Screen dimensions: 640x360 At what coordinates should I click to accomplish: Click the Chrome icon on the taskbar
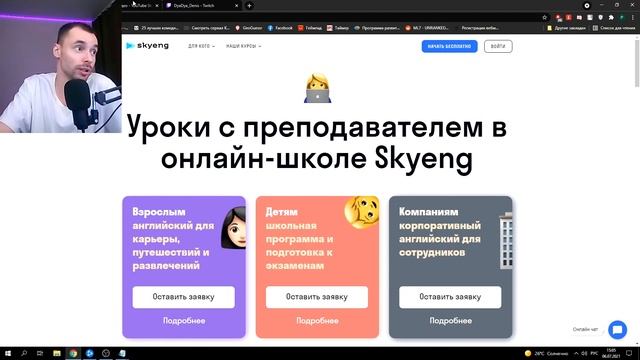click(73, 353)
